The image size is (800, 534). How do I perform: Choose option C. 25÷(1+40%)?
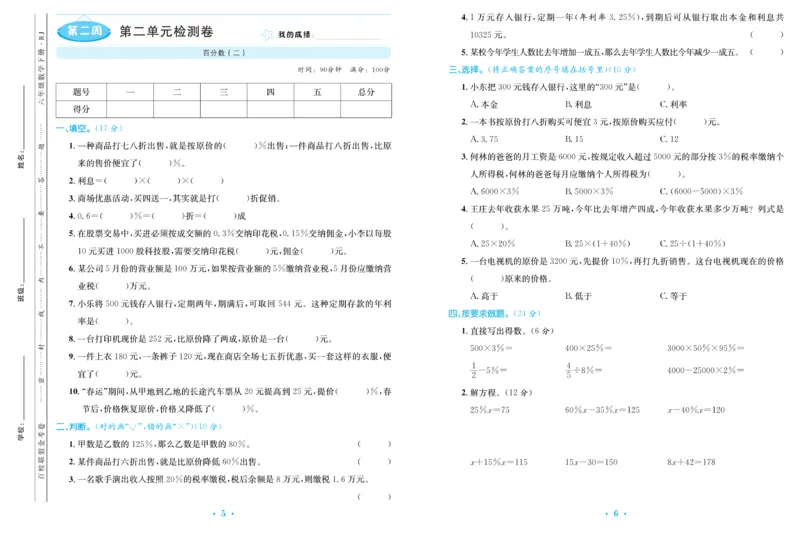coord(692,243)
